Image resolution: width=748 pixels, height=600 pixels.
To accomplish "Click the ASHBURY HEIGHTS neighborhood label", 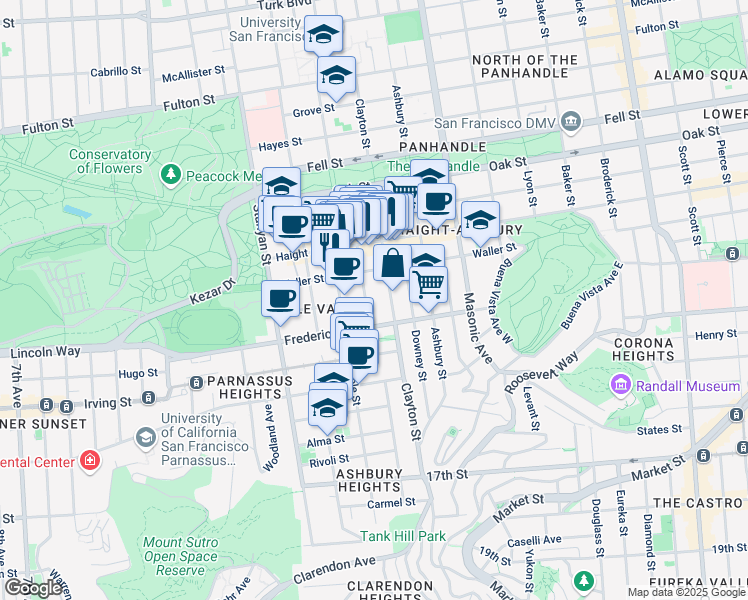I will tap(369, 480).
